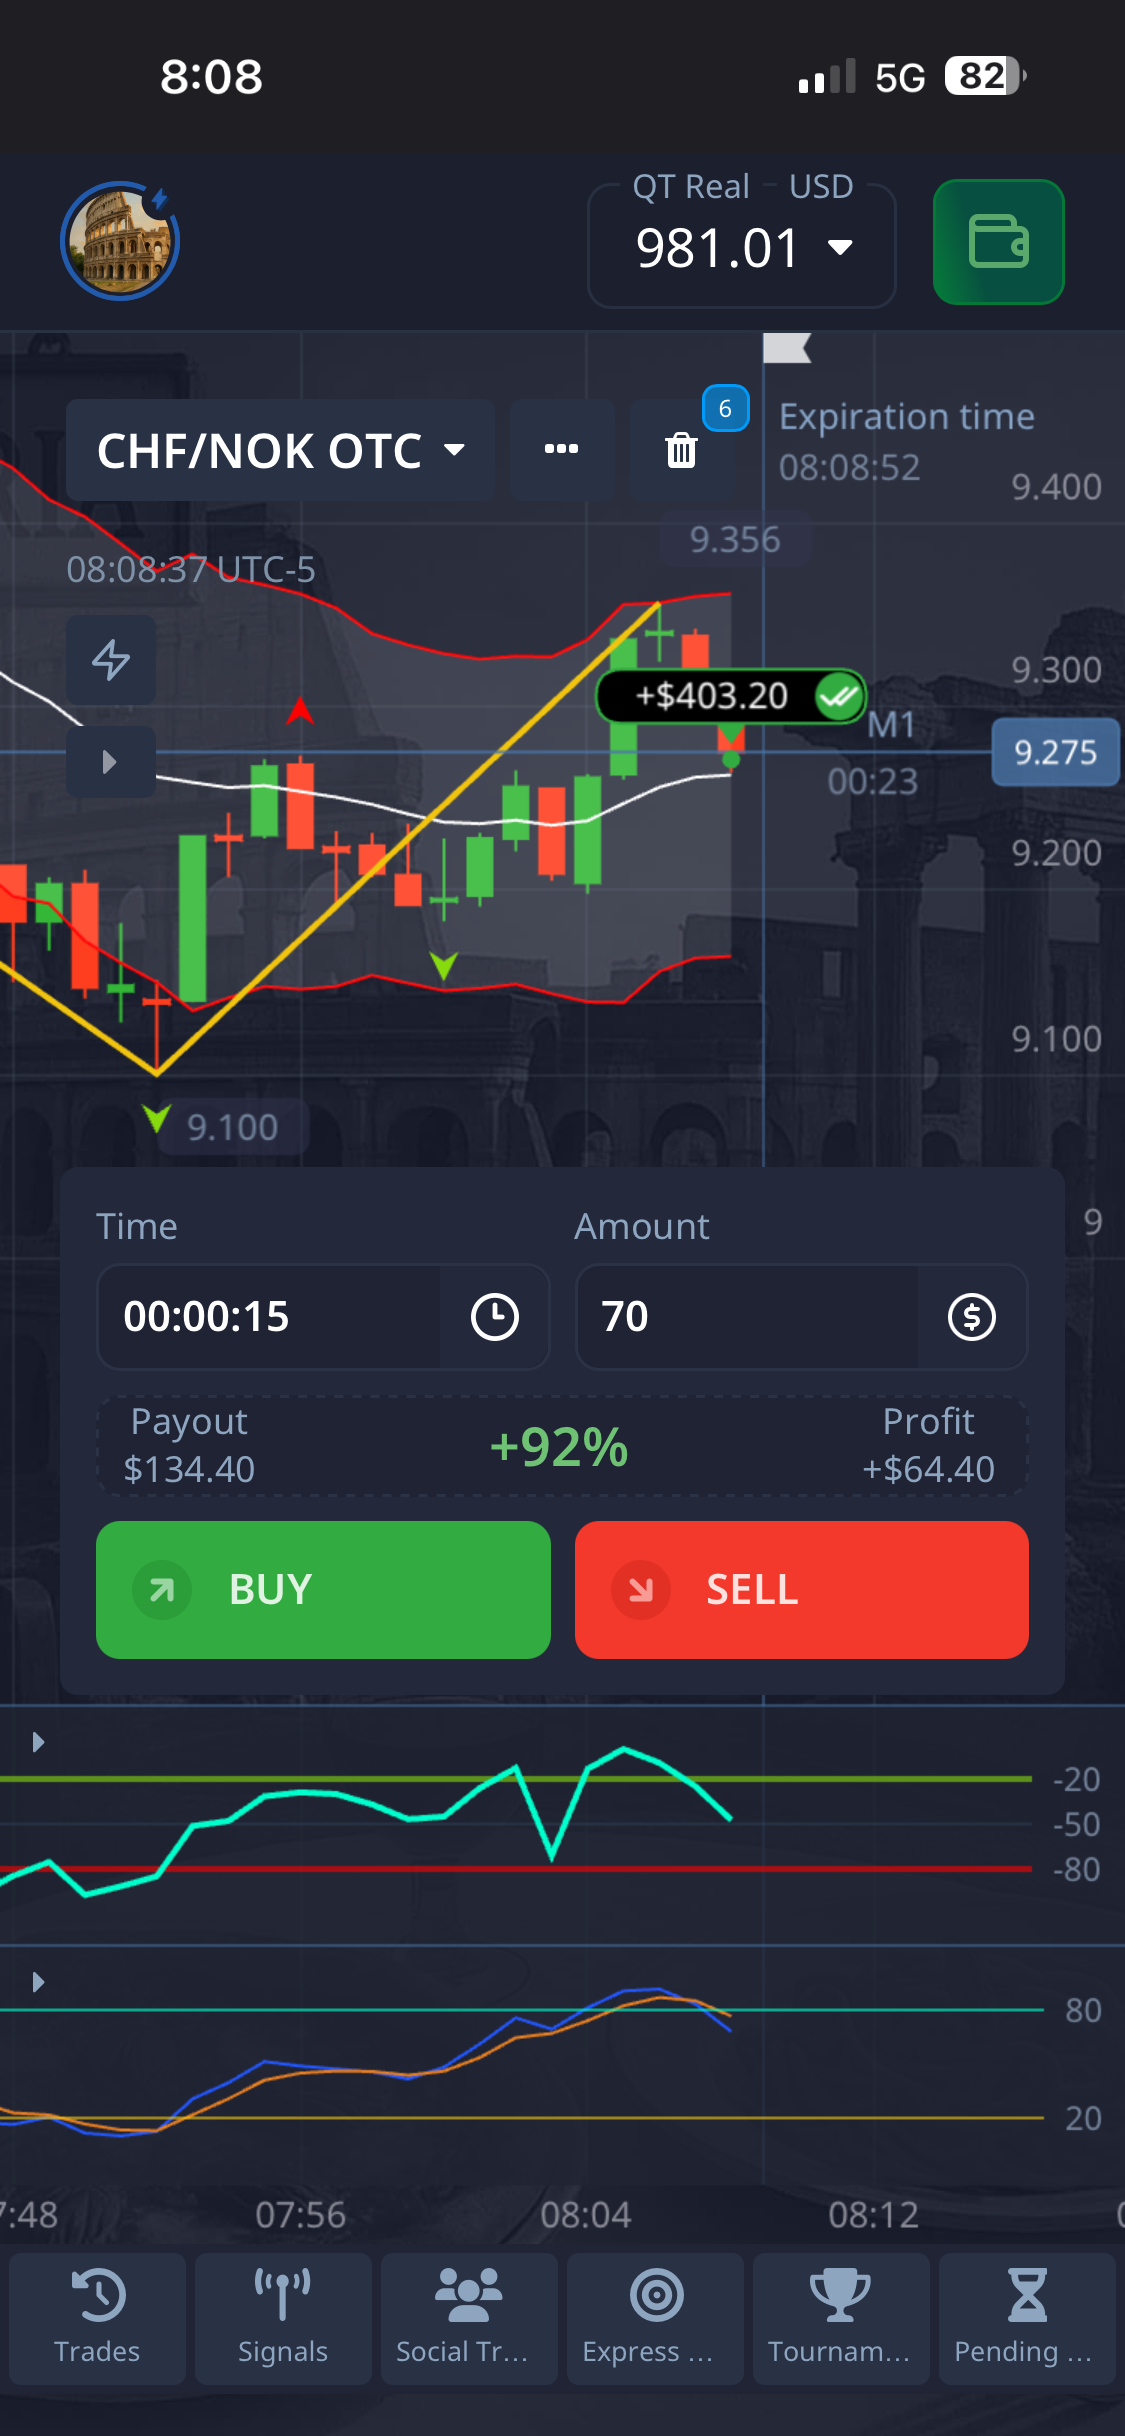This screenshot has width=1125, height=2436.
Task: Expand the chart side panel arrow
Action: [110, 763]
